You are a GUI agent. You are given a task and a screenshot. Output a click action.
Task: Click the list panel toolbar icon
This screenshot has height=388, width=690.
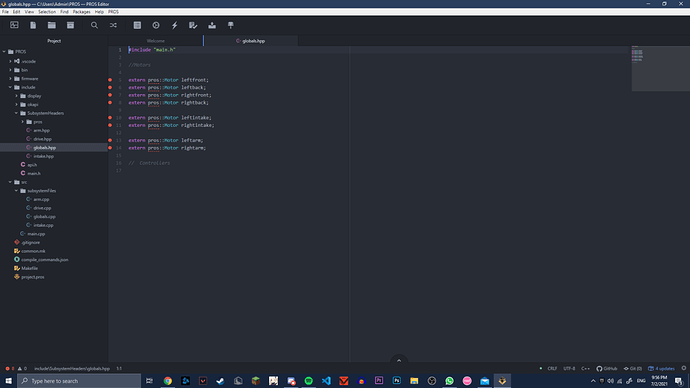pyautogui.click(x=137, y=25)
